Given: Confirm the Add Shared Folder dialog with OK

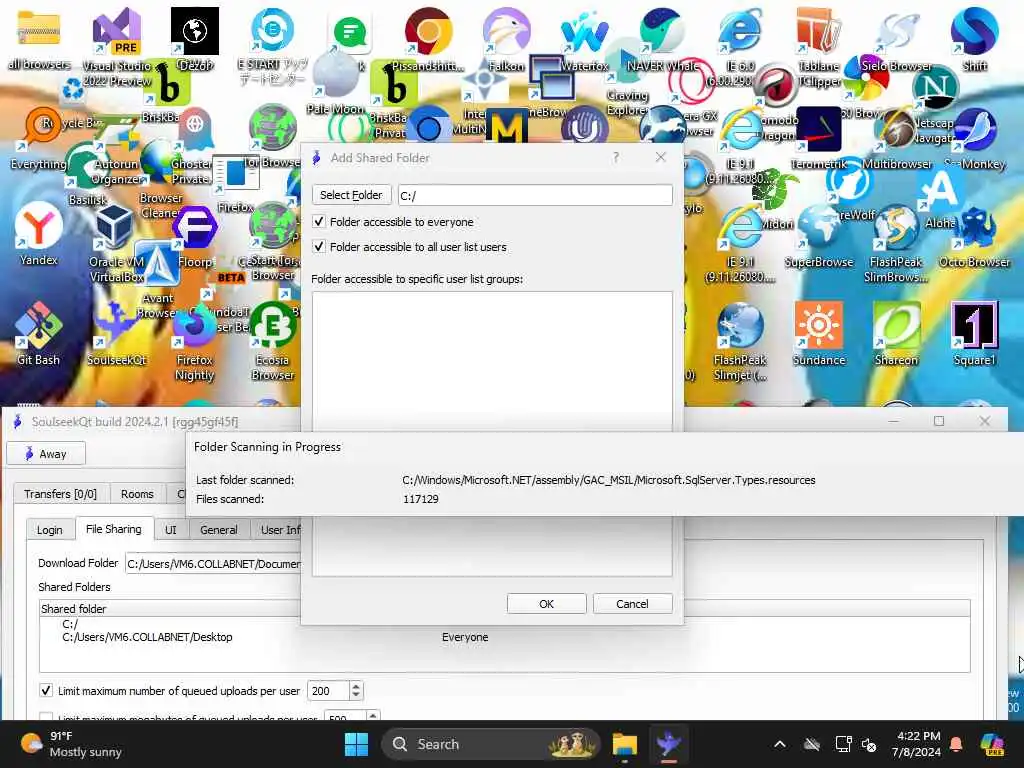Looking at the screenshot, I should [x=547, y=604].
